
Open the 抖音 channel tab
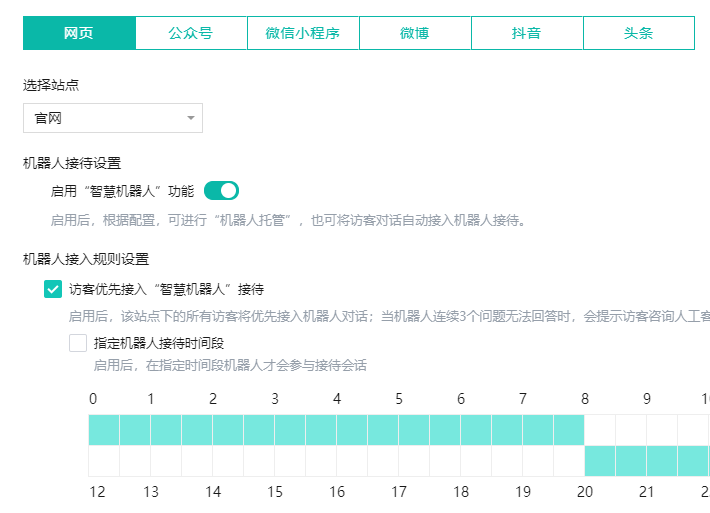(x=527, y=33)
